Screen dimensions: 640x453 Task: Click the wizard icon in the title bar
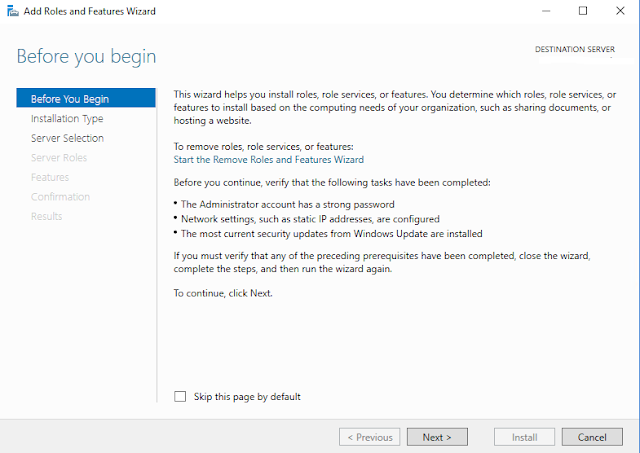click(13, 11)
